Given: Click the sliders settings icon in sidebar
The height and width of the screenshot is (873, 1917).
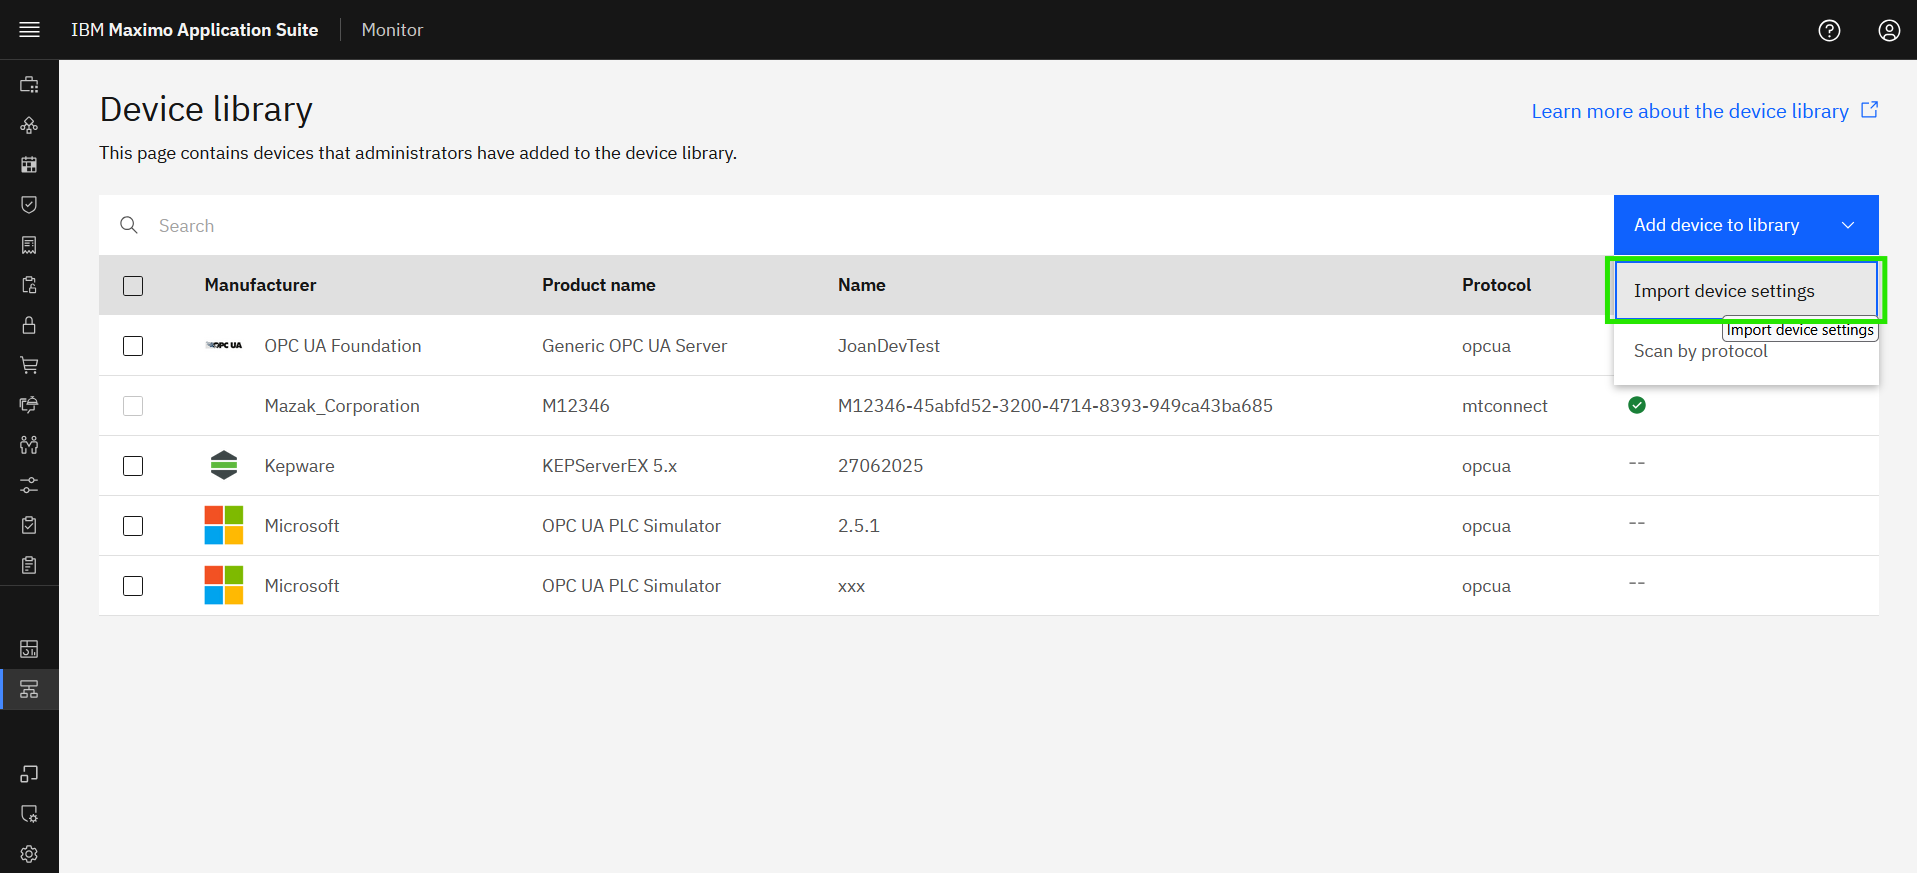Looking at the screenshot, I should 29,485.
